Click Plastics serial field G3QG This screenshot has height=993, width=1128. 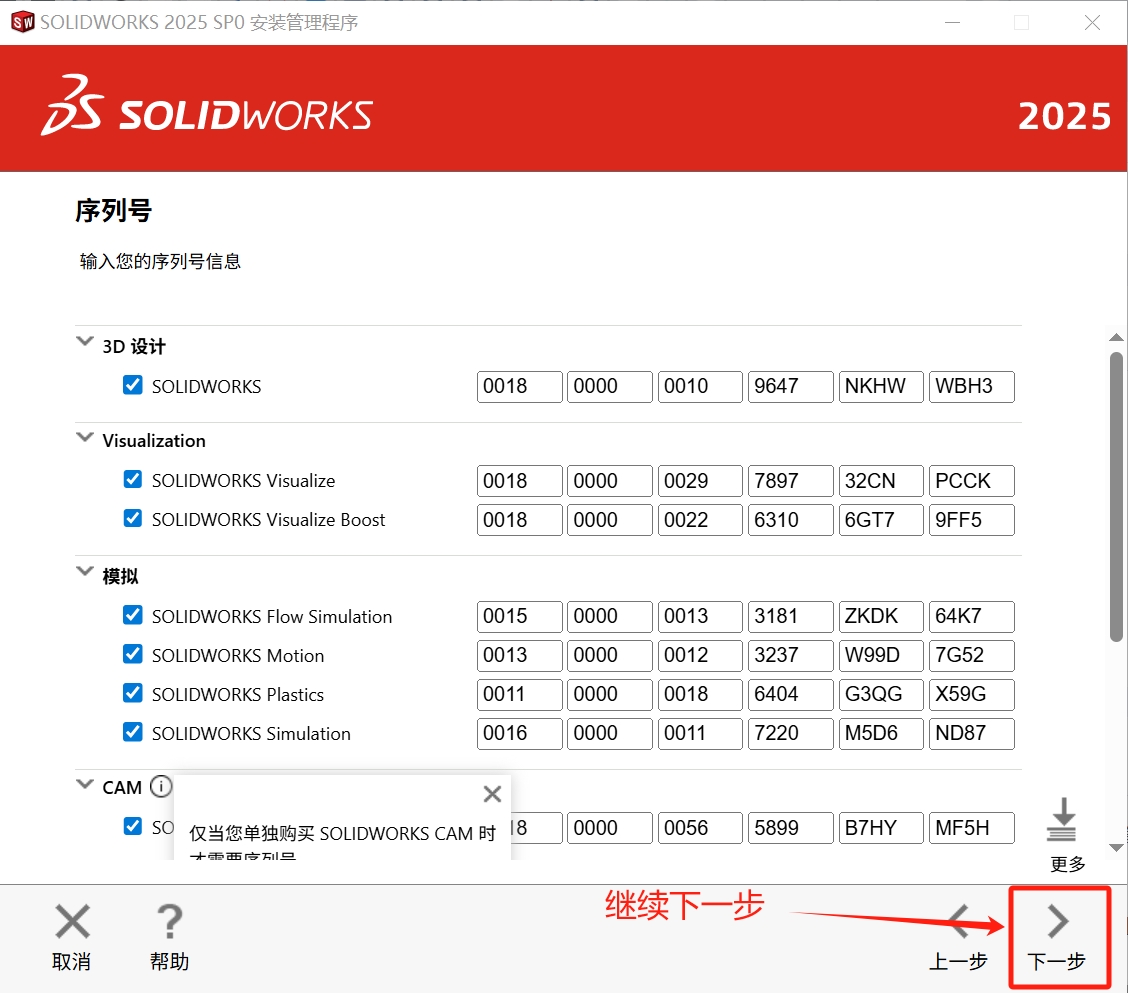881,694
